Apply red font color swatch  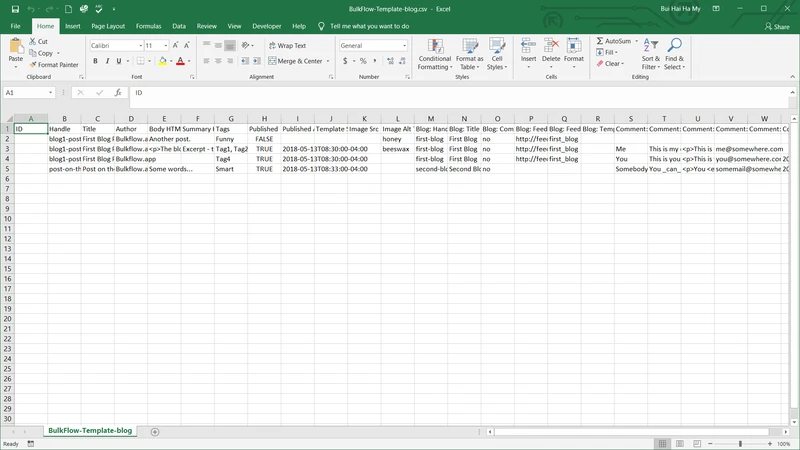[180, 61]
